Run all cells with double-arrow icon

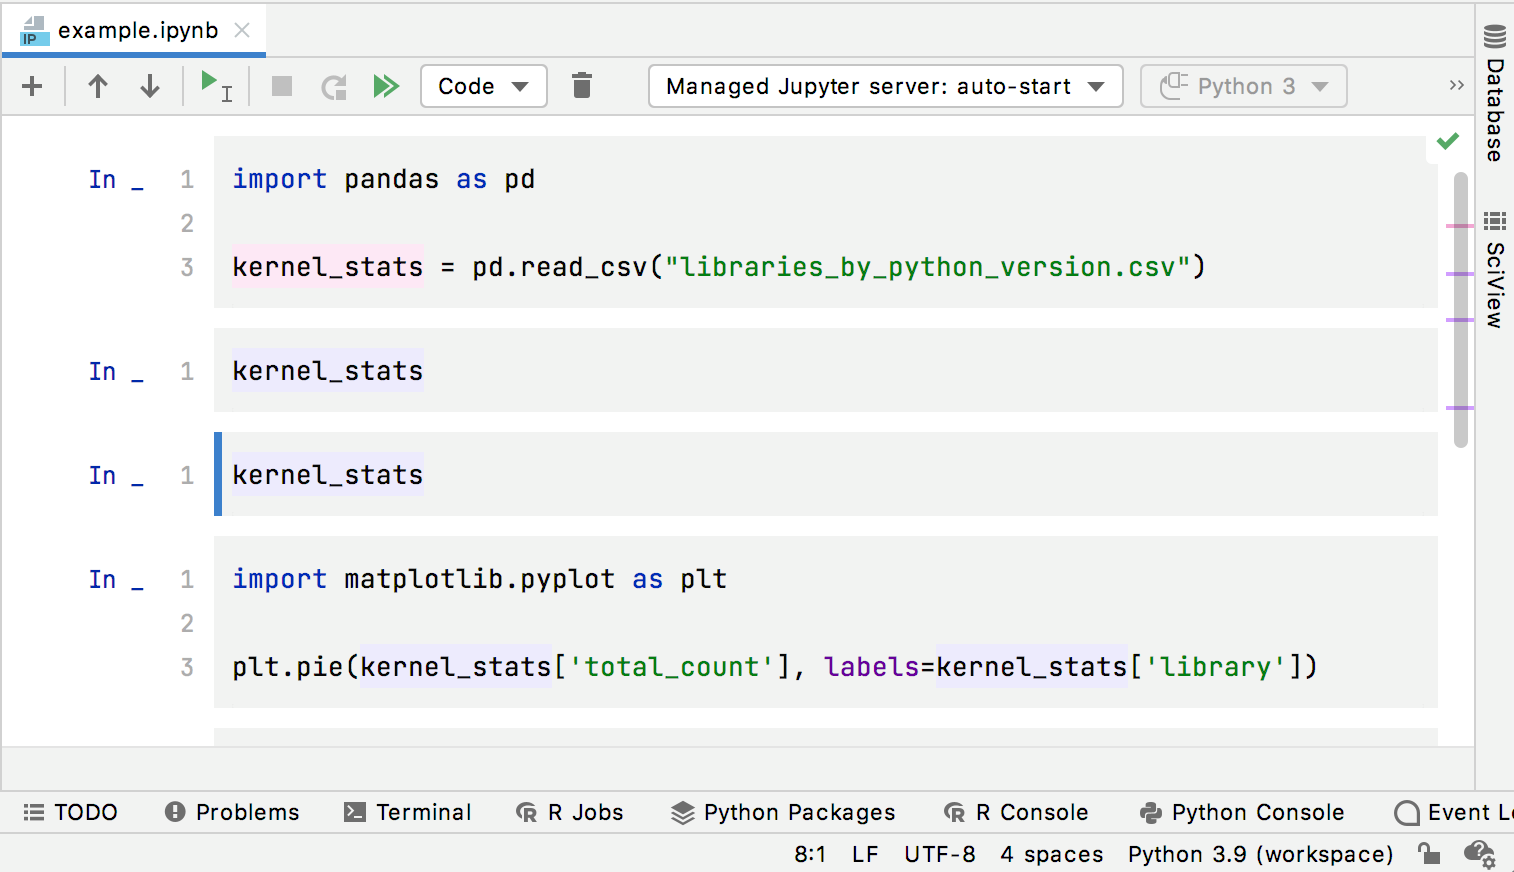[386, 86]
